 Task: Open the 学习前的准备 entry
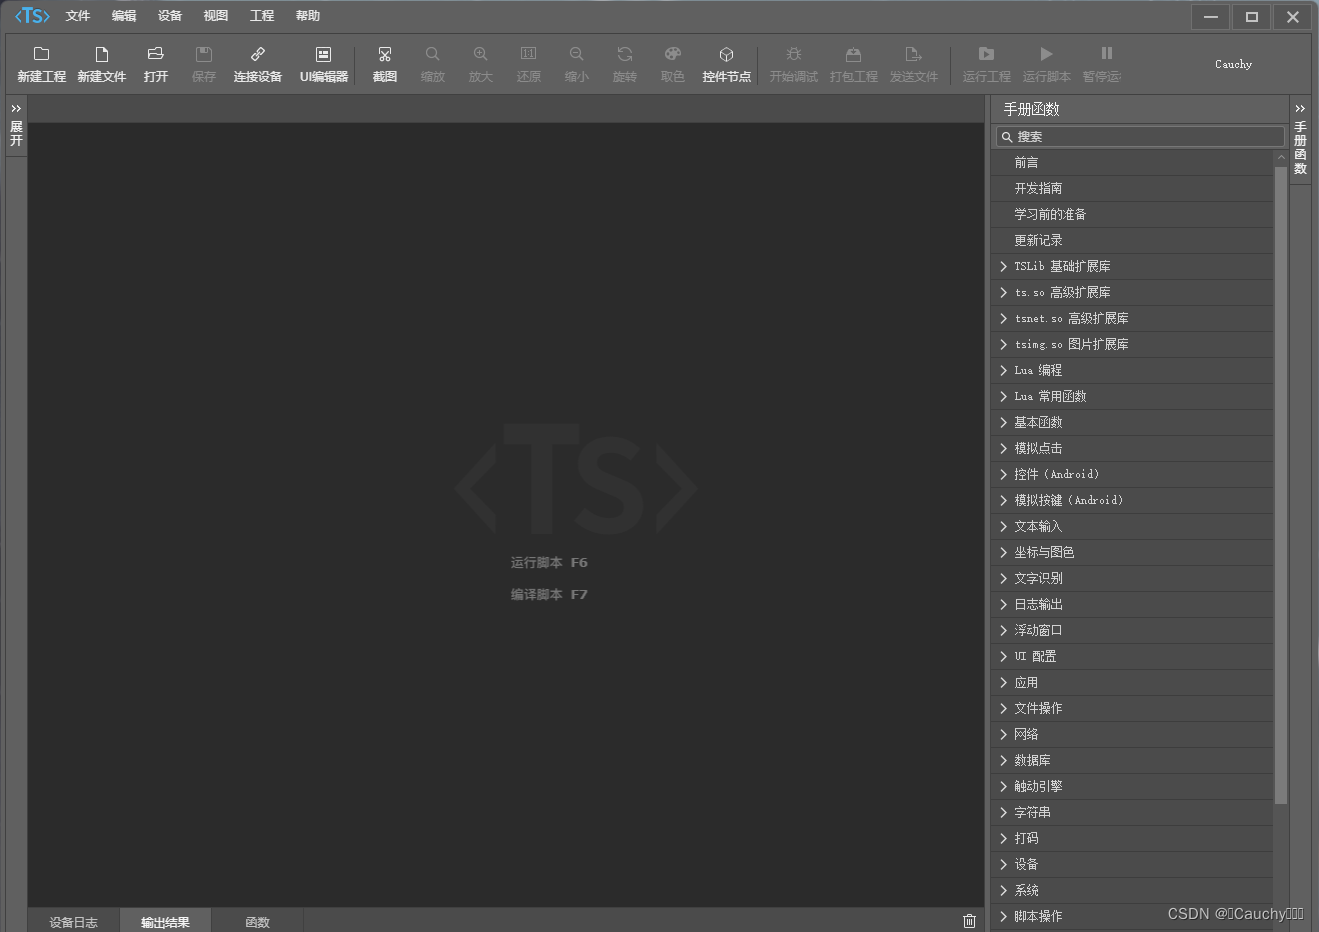coord(1131,214)
